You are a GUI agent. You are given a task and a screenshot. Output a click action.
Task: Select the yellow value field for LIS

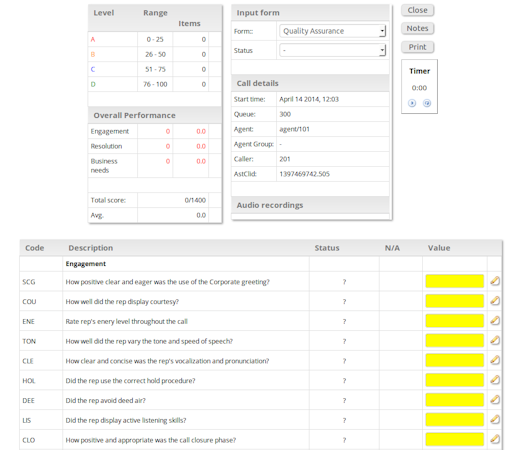[455, 419]
